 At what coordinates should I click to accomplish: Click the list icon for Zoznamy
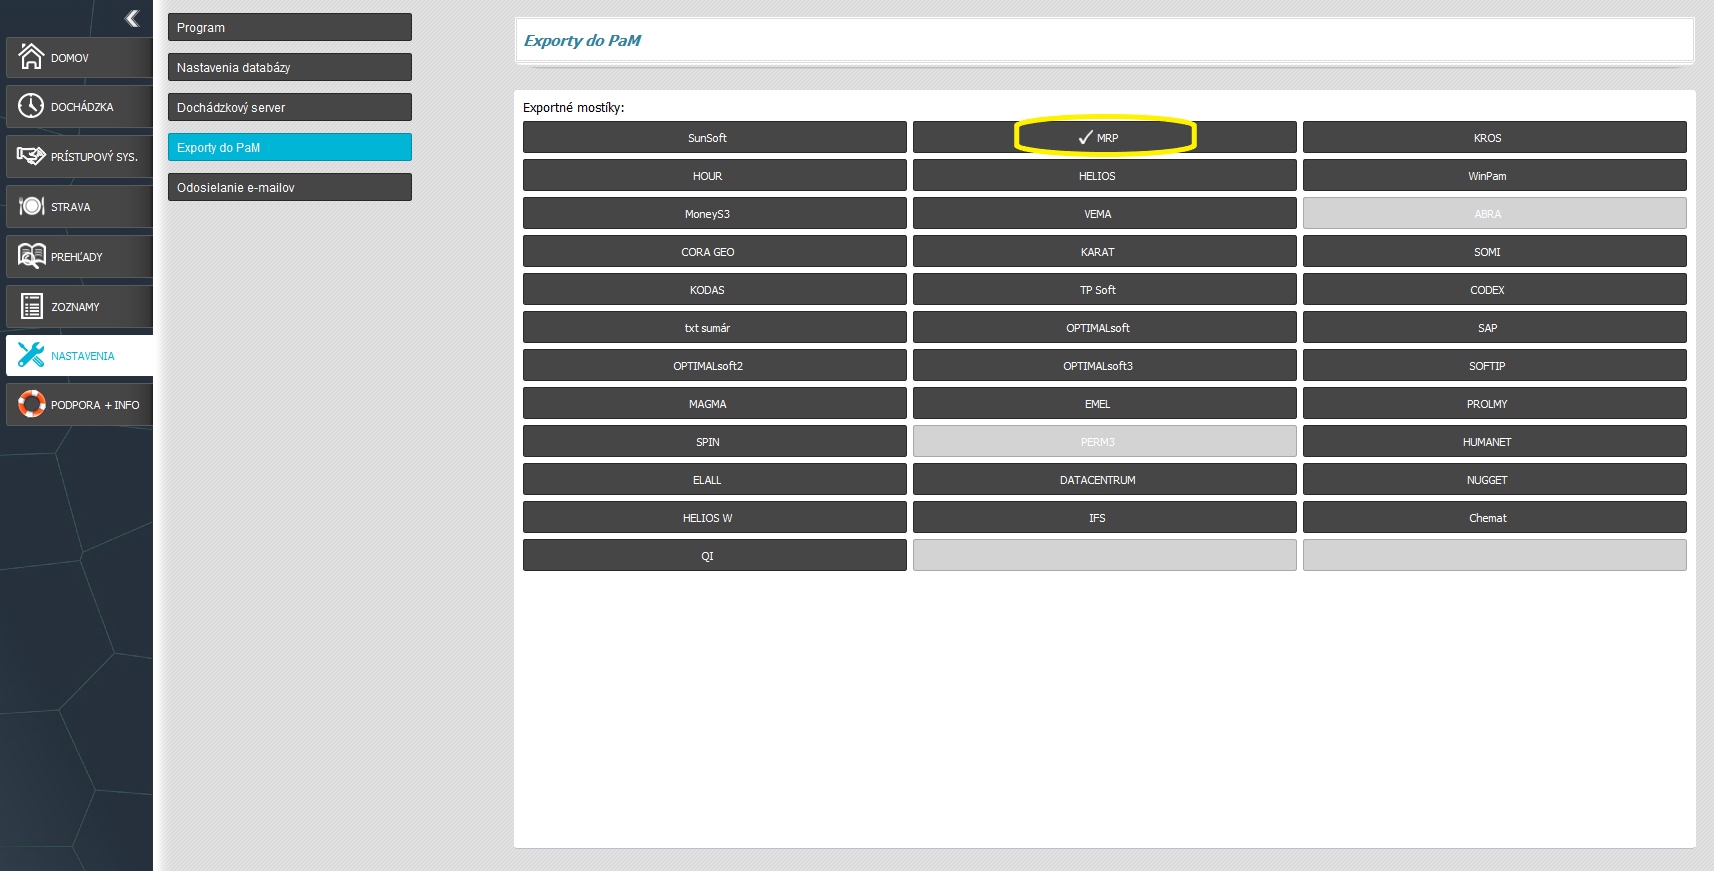pos(31,306)
